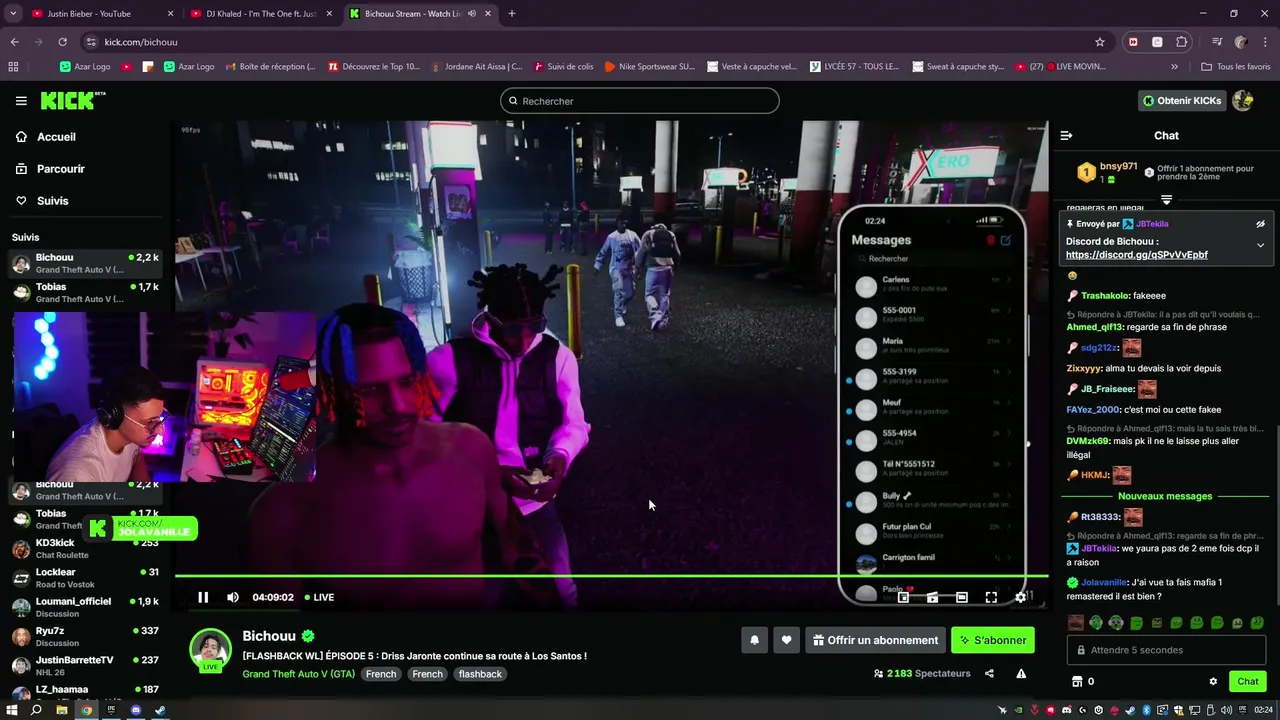Image resolution: width=1280 pixels, height=720 pixels.
Task: Expand the bookmarks overflow chevron
Action: 1174,67
